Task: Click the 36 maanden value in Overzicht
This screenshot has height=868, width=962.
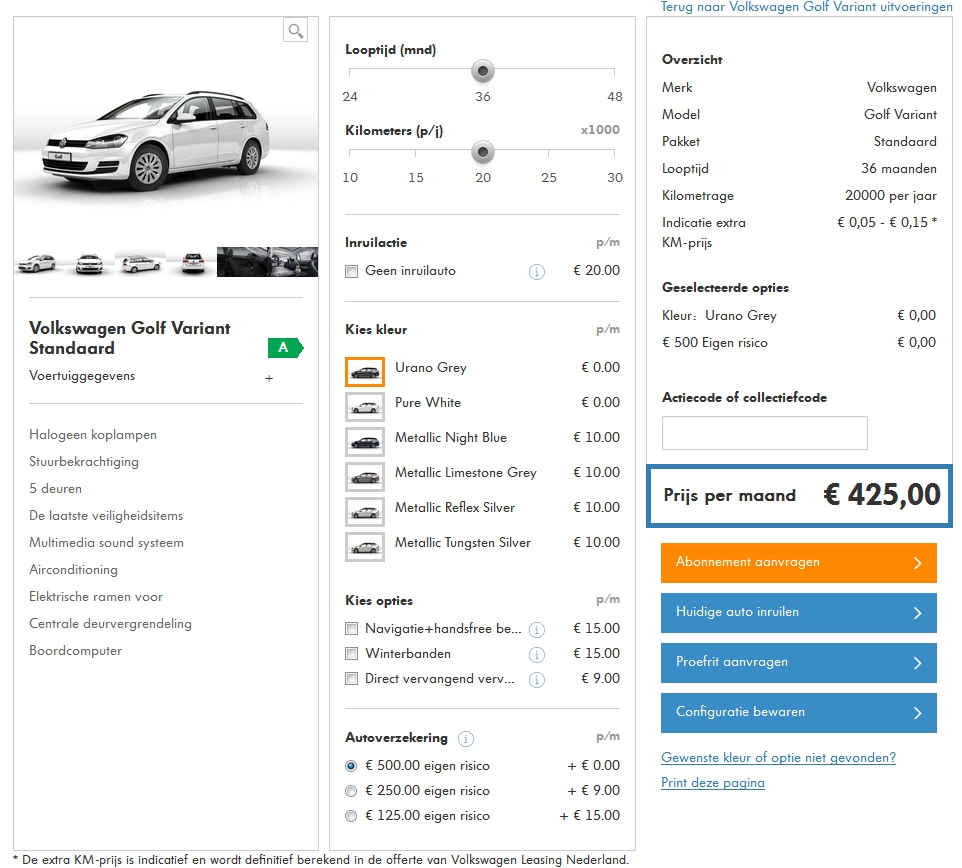Action: [x=899, y=169]
